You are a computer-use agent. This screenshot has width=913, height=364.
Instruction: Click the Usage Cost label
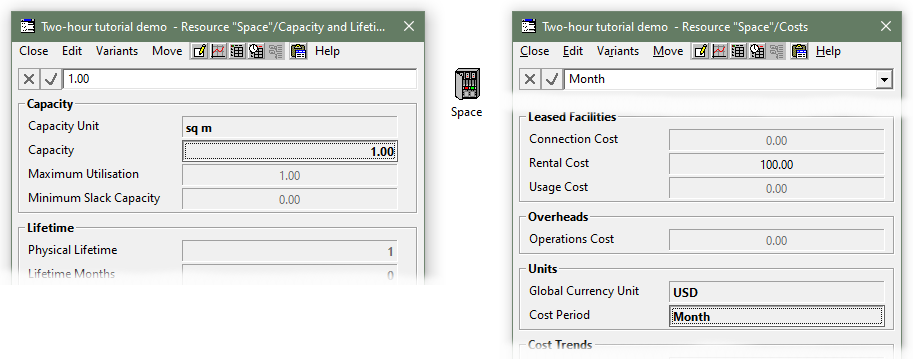pyautogui.click(x=558, y=187)
